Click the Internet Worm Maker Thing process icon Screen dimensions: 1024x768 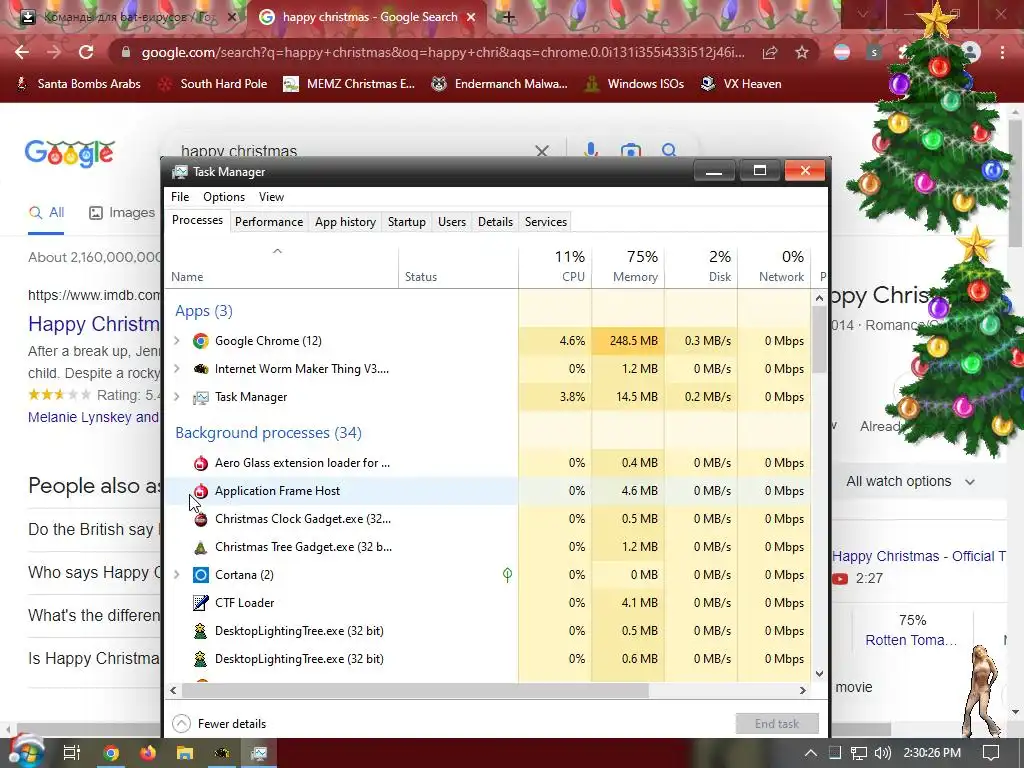pos(200,369)
